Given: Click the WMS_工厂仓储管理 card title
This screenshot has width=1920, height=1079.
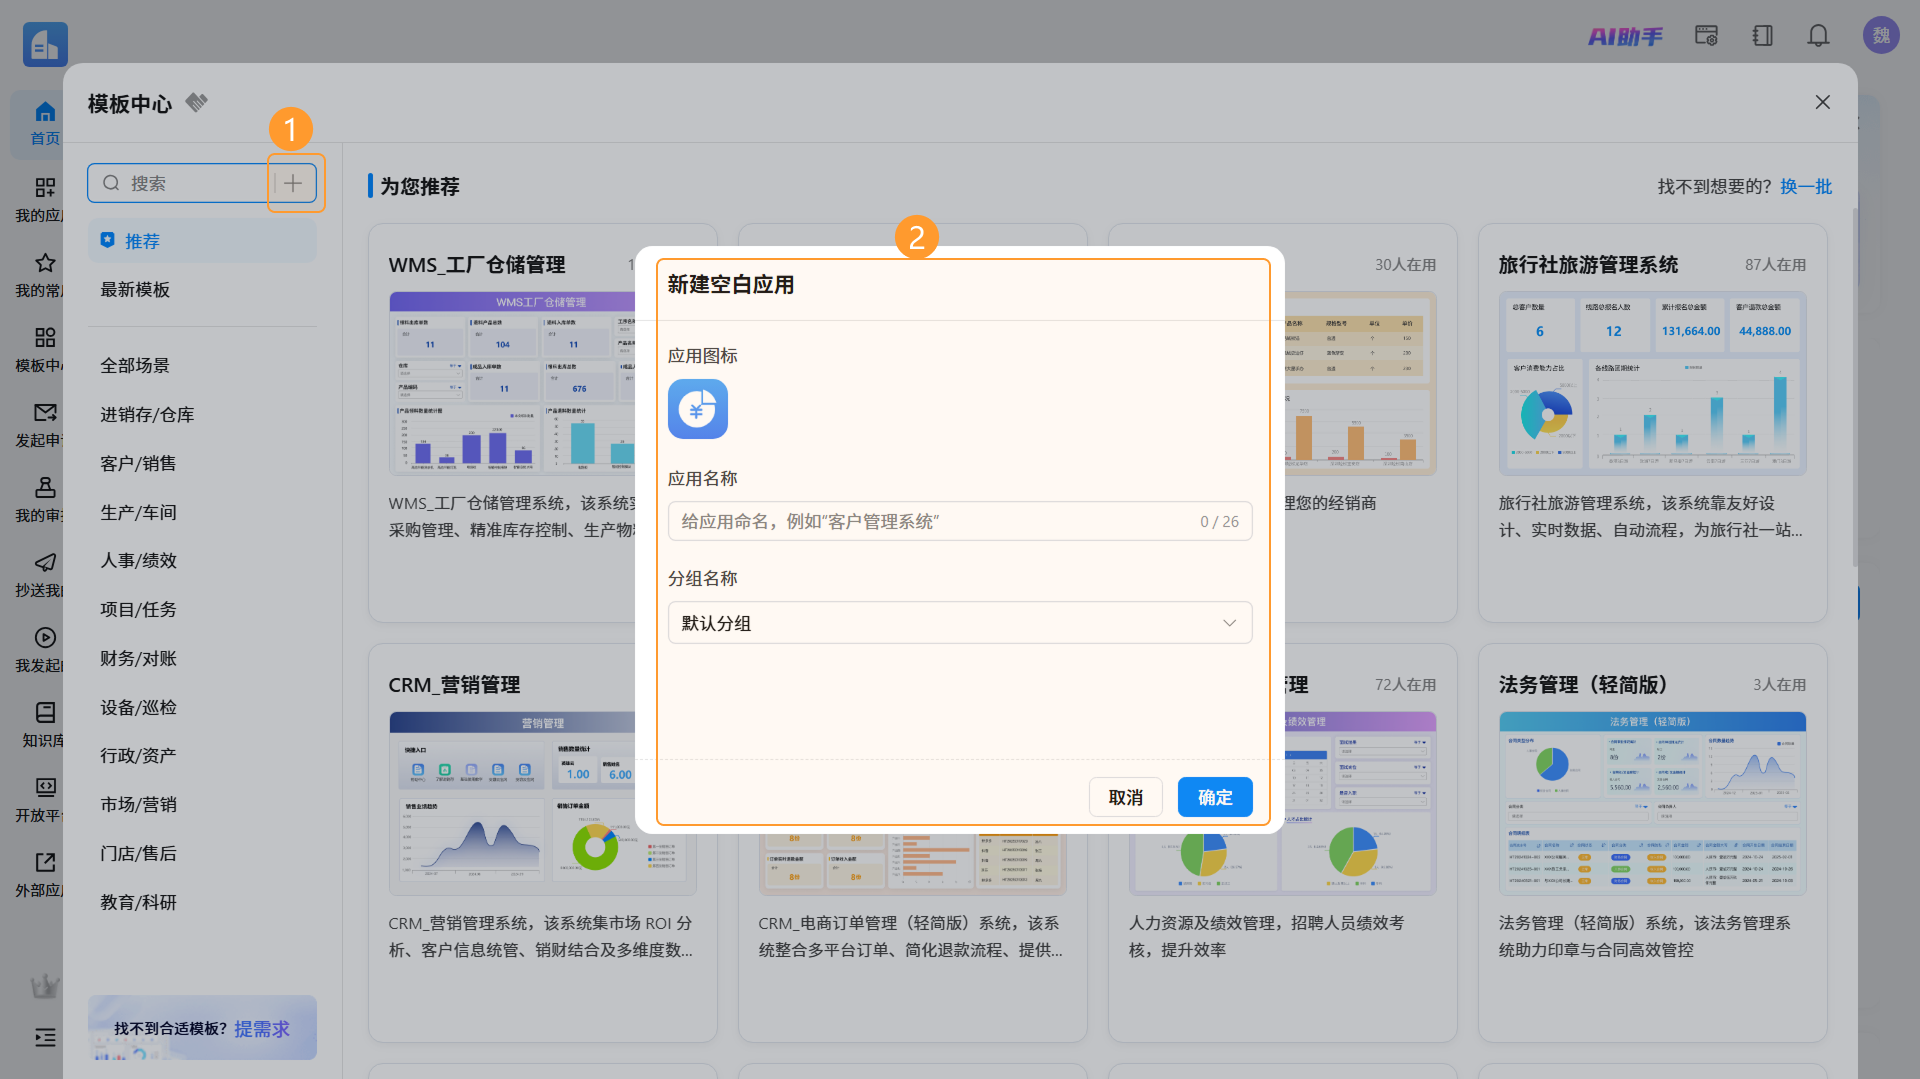Looking at the screenshot, I should click(477, 265).
